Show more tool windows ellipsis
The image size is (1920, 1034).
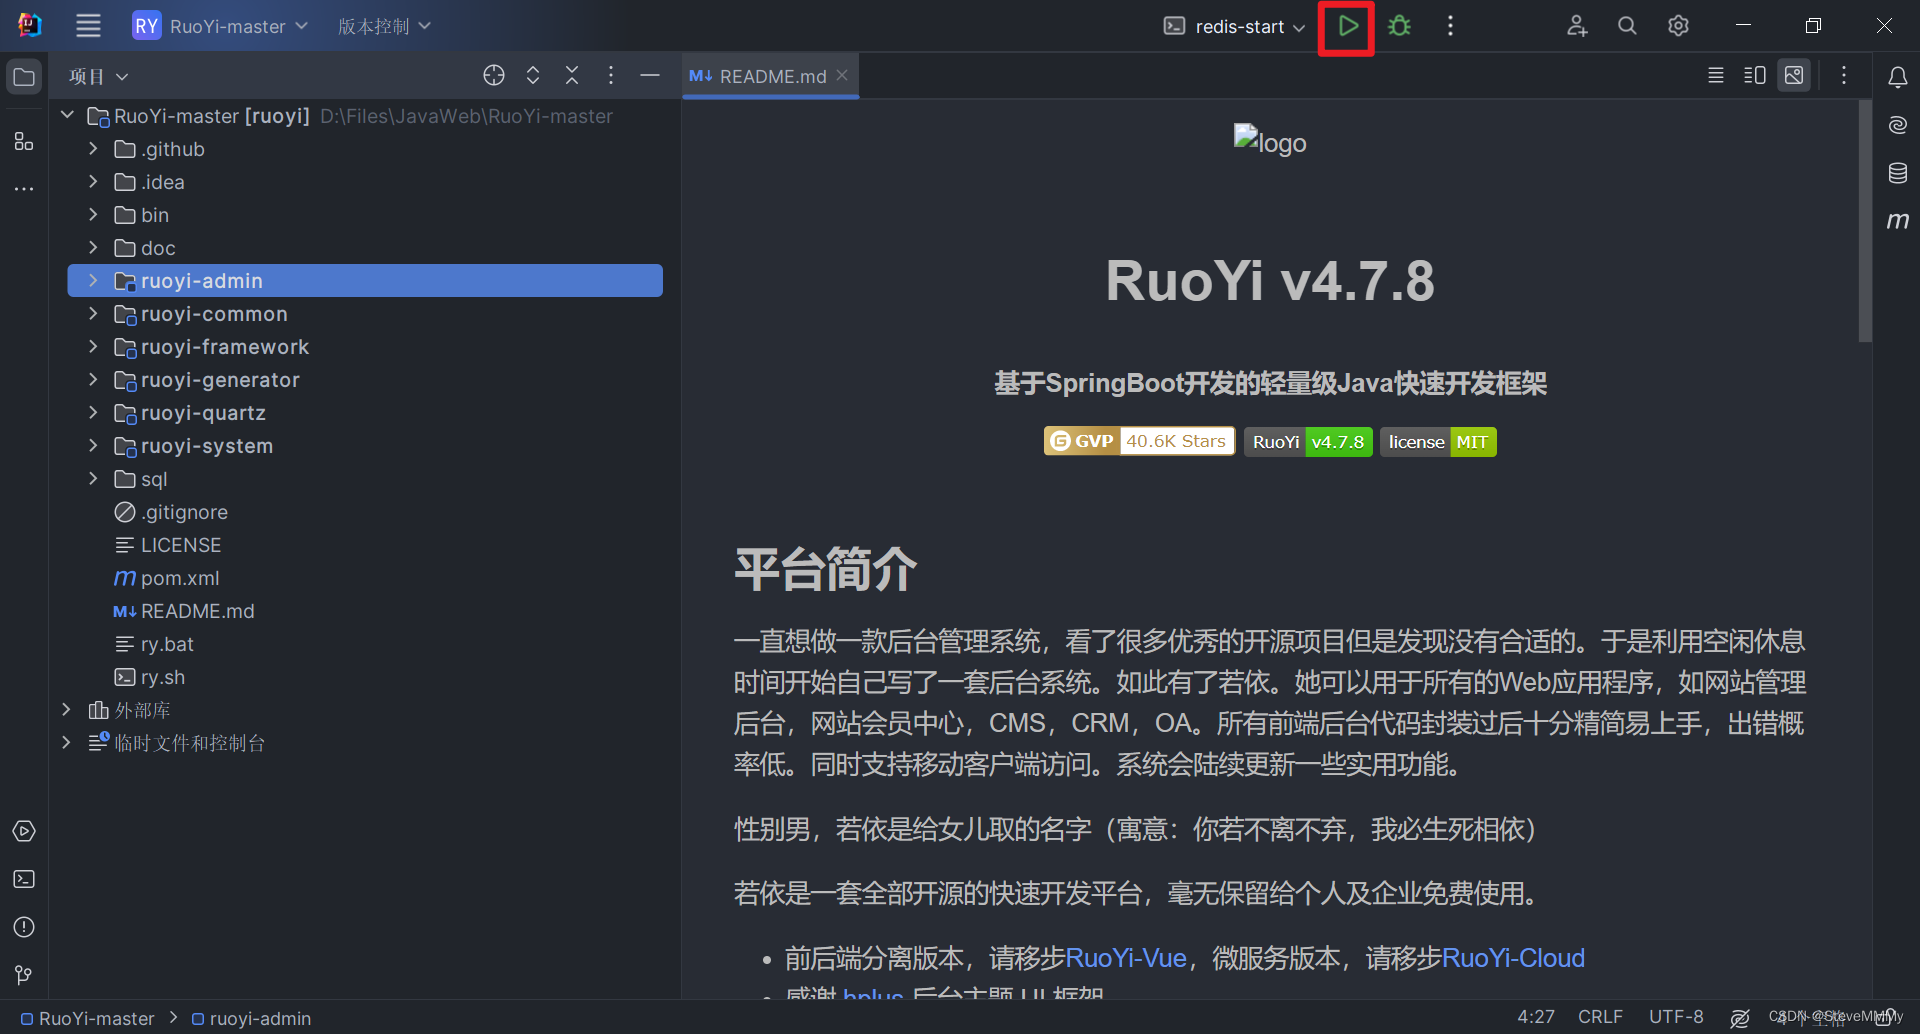pyautogui.click(x=24, y=188)
